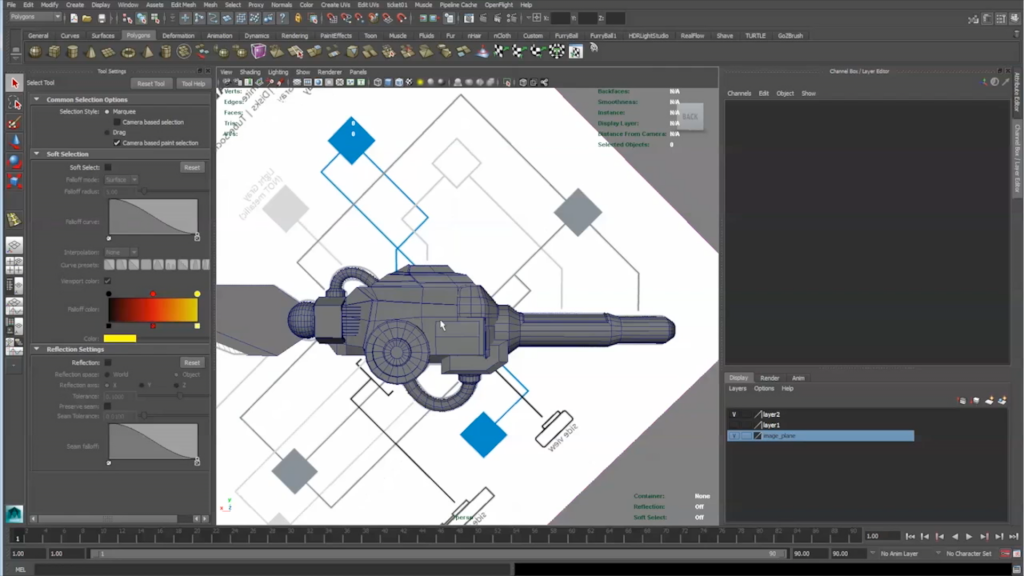
Task: Create layer from selected objects icon
Action: [x=1002, y=400]
